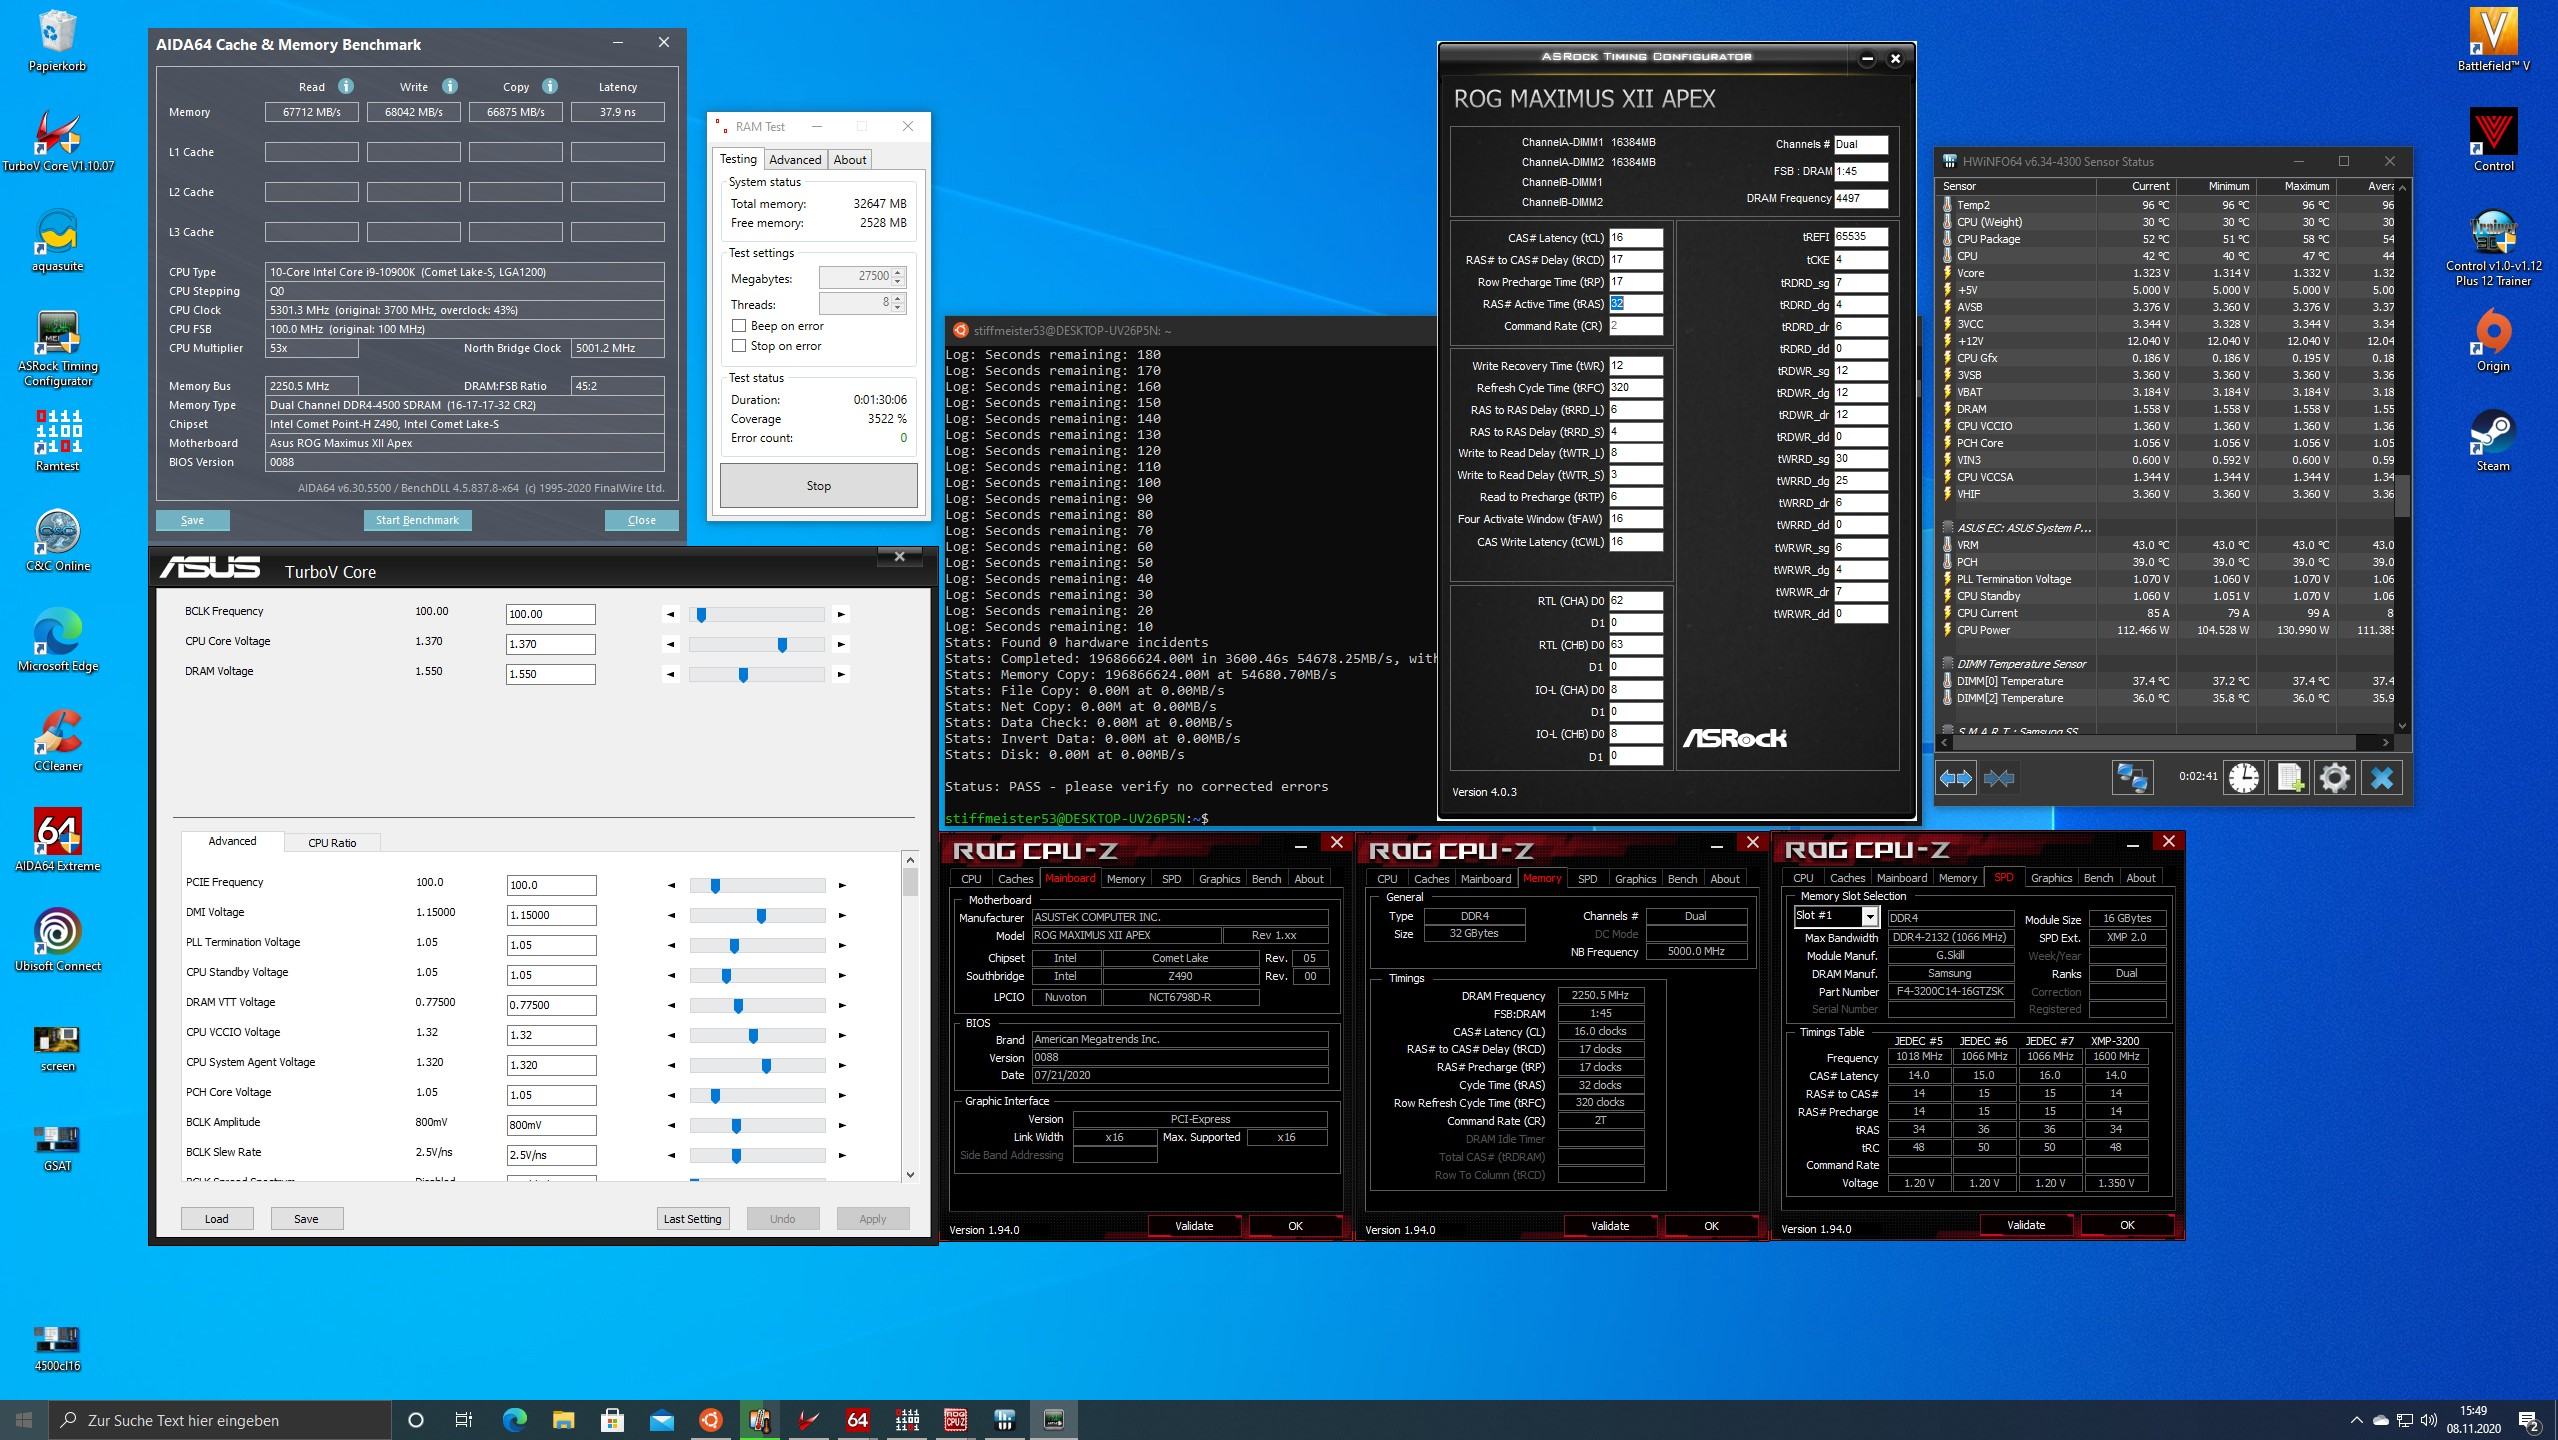Open Advanced tab in RAM Test
Screen dimensions: 2558x1440
click(795, 160)
